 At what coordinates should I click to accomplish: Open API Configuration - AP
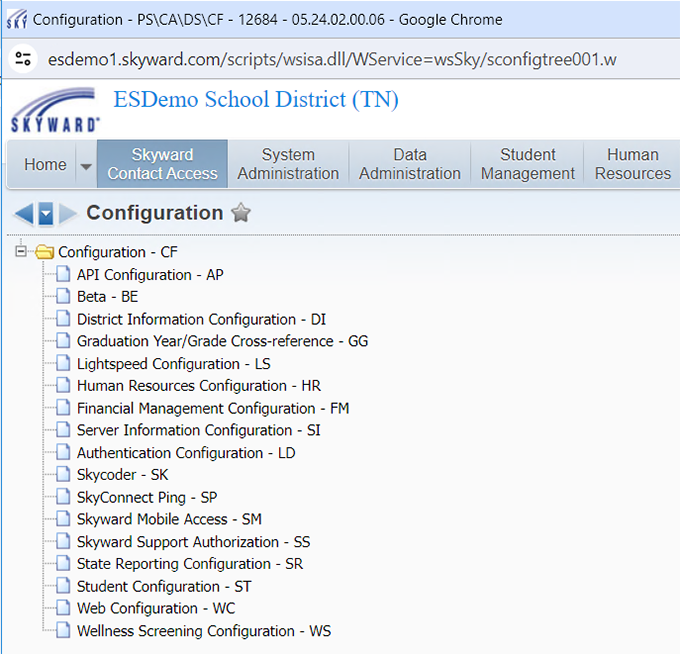pyautogui.click(x=150, y=275)
